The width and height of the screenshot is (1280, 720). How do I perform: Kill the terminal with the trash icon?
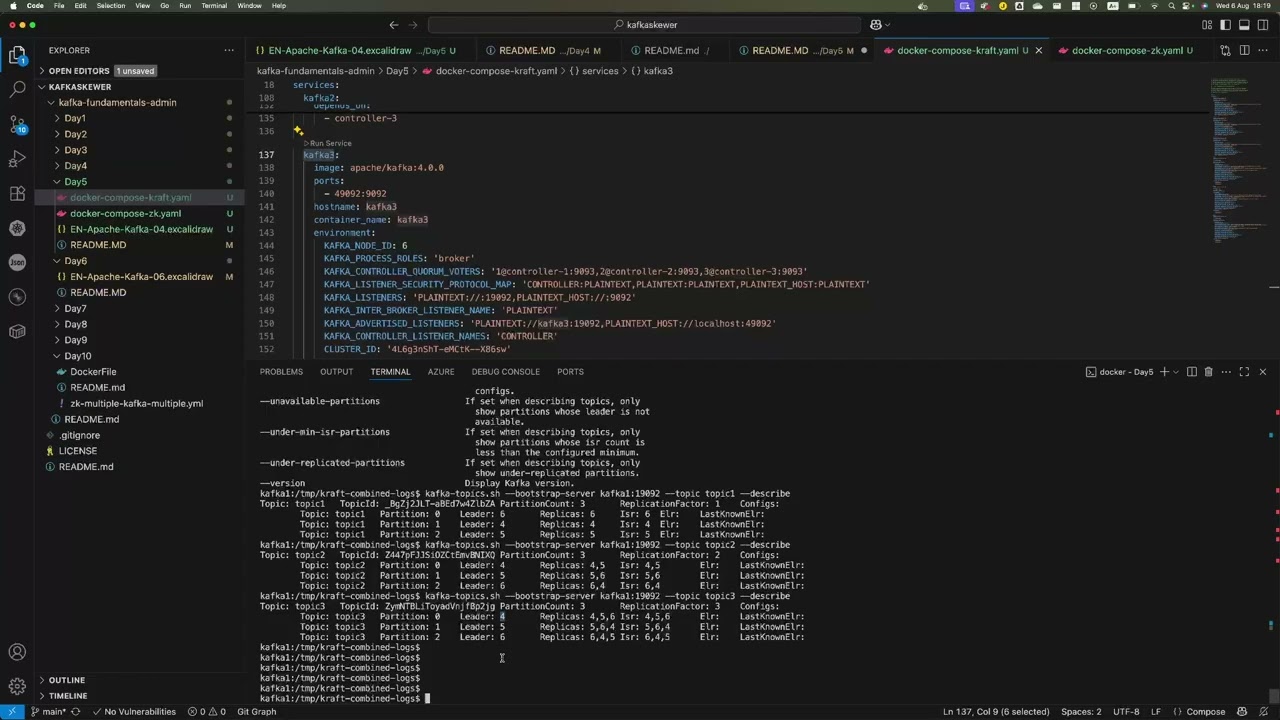(x=1208, y=372)
